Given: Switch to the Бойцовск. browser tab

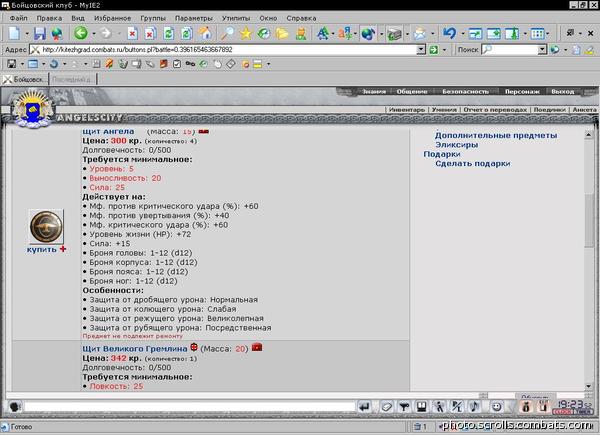Looking at the screenshot, I should [x=24, y=79].
